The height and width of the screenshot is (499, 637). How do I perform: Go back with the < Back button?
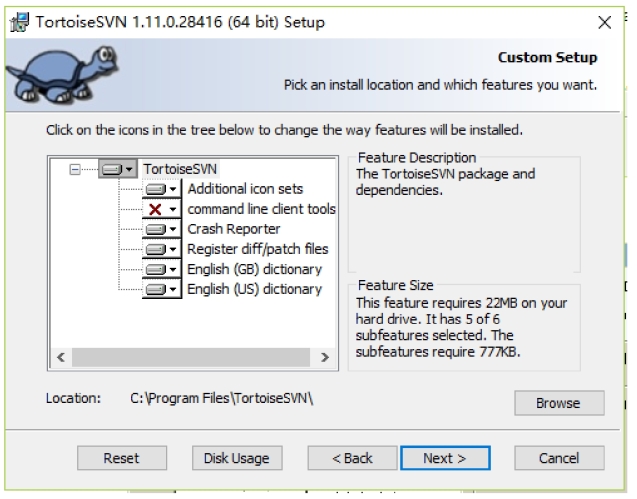(352, 458)
